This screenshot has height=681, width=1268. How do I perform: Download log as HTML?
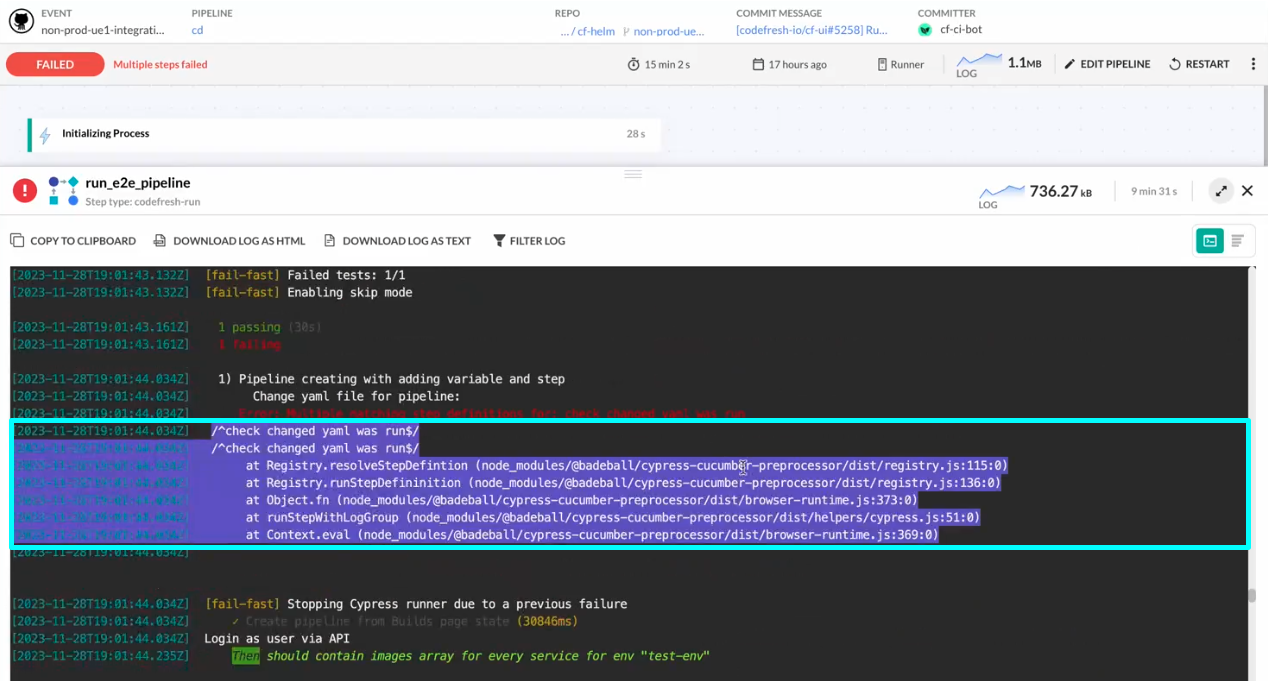pyautogui.click(x=229, y=241)
